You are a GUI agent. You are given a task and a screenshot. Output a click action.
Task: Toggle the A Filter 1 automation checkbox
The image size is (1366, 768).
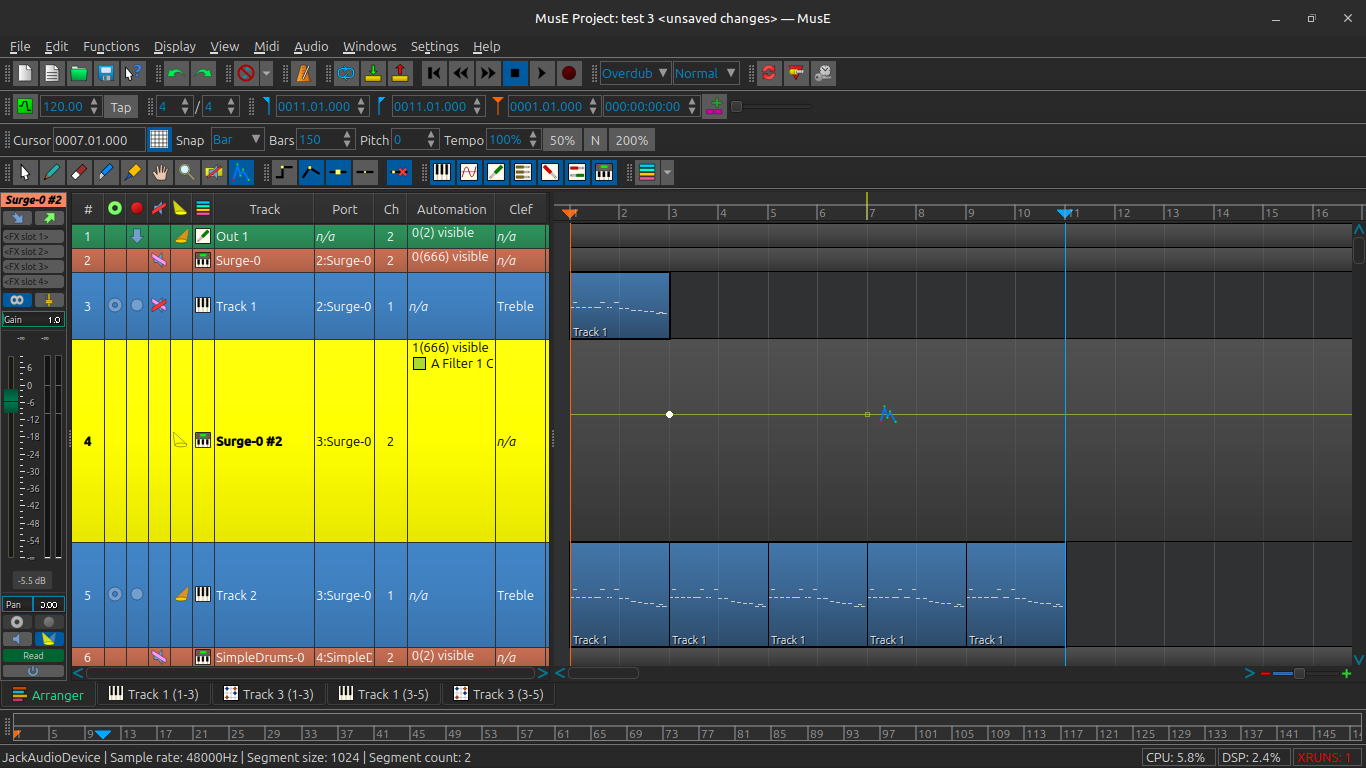coord(420,364)
